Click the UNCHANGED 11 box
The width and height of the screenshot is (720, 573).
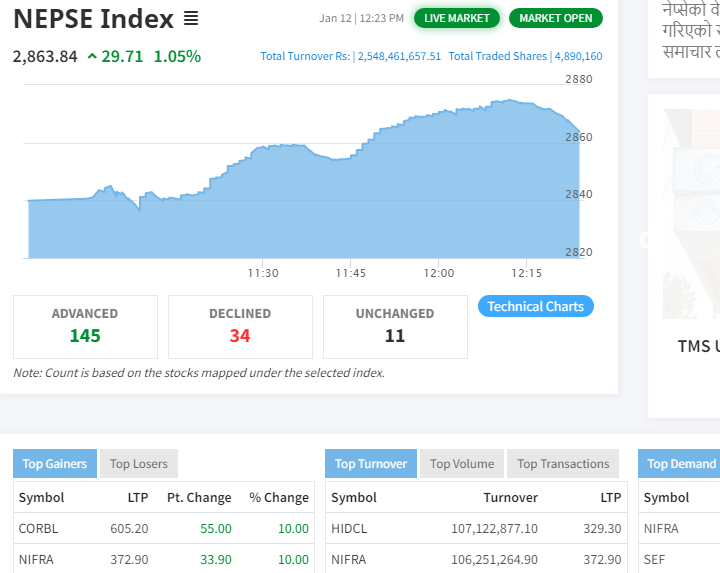(395, 327)
